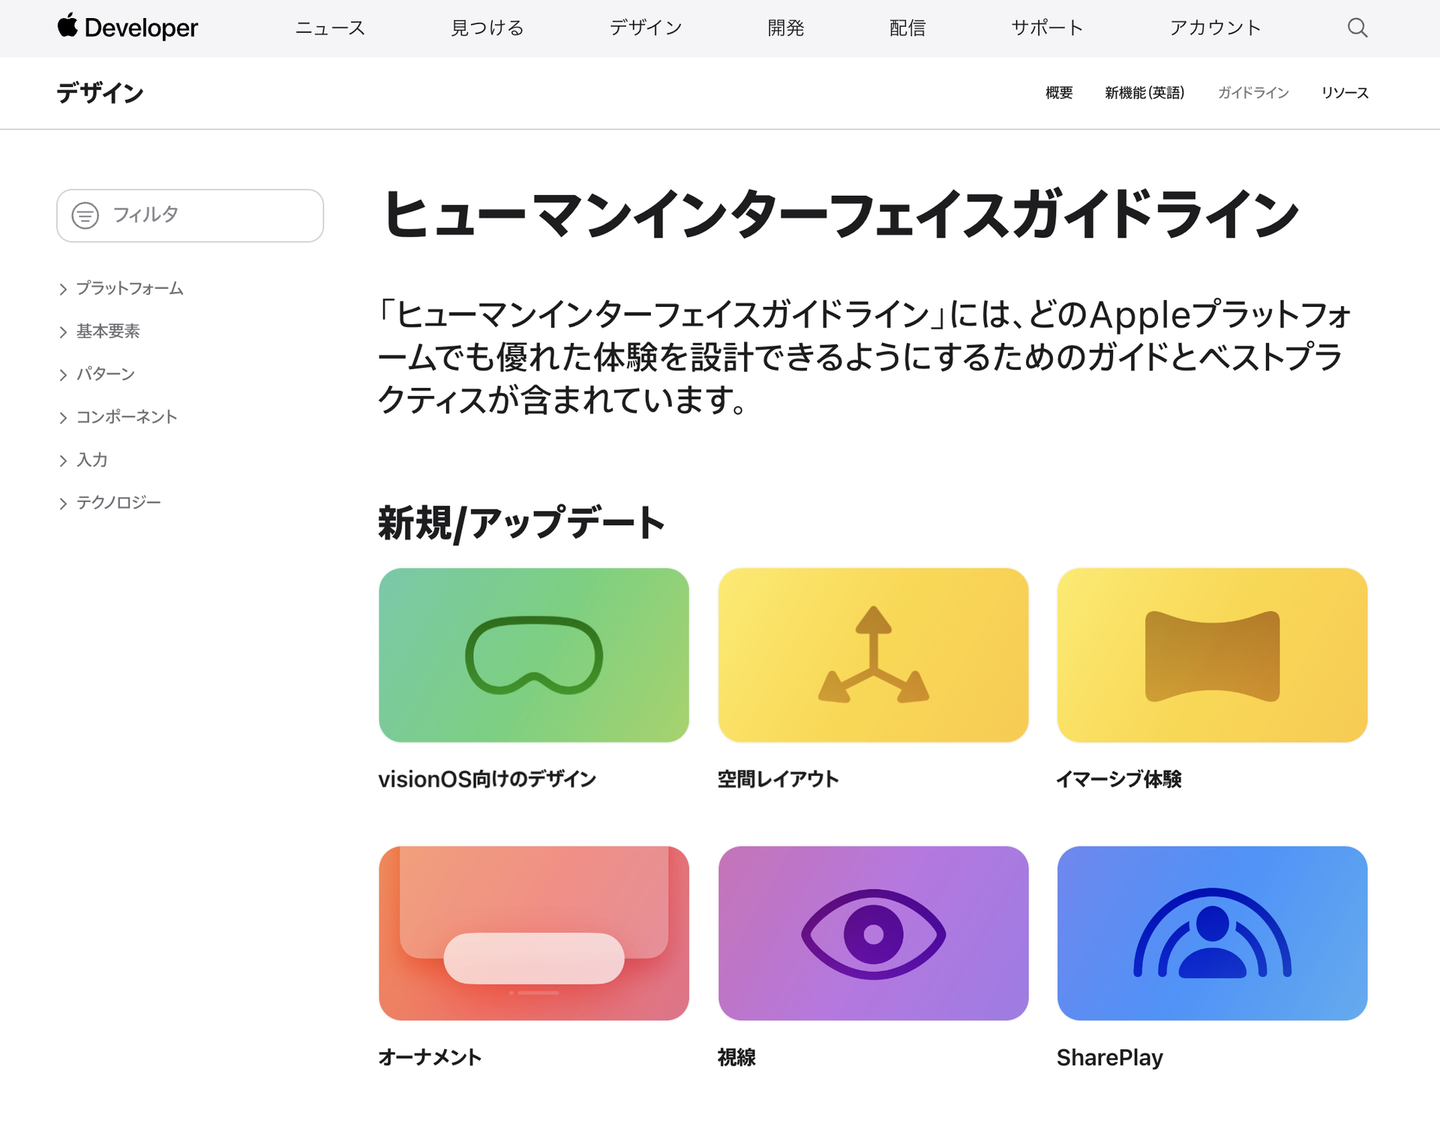Expand the コンポーネント chevron
The width and height of the screenshot is (1440, 1127).
click(x=63, y=418)
